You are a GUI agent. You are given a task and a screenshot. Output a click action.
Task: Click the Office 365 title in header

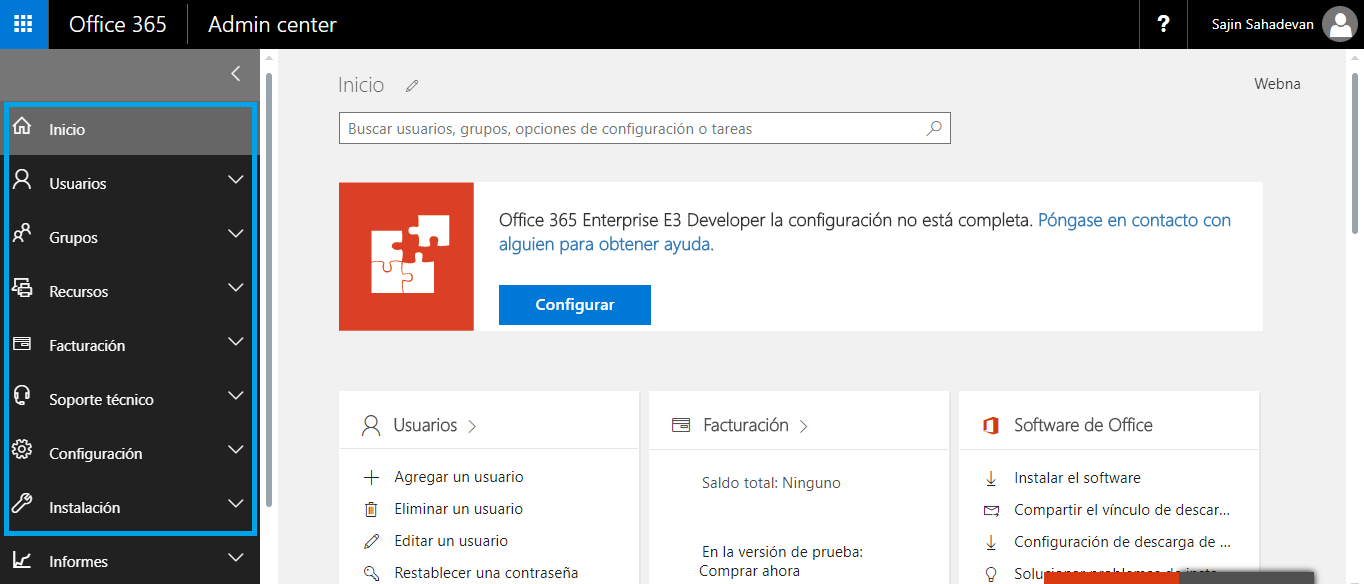[x=117, y=24]
